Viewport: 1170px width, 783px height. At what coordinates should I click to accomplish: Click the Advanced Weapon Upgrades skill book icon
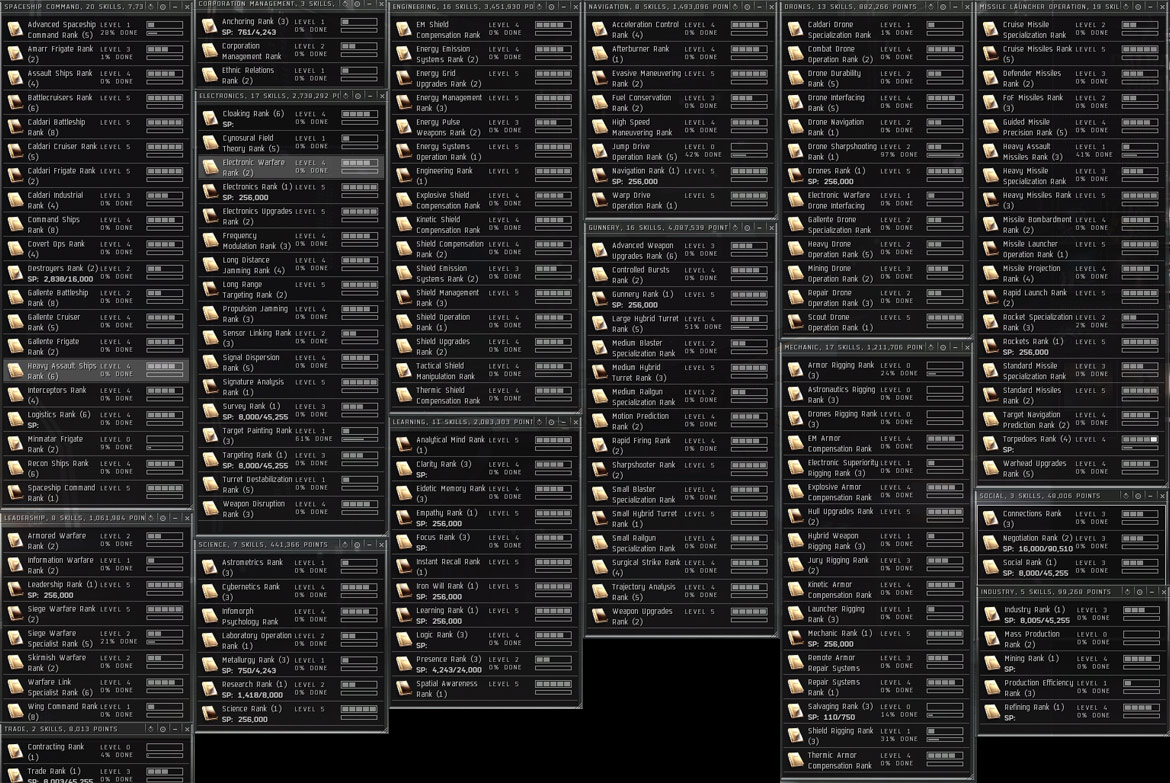(599, 251)
